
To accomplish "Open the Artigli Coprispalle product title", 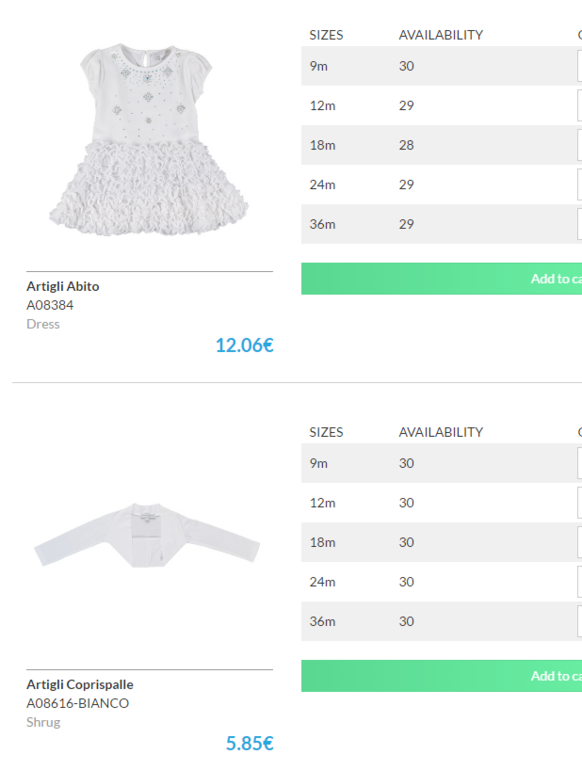I will (x=80, y=684).
